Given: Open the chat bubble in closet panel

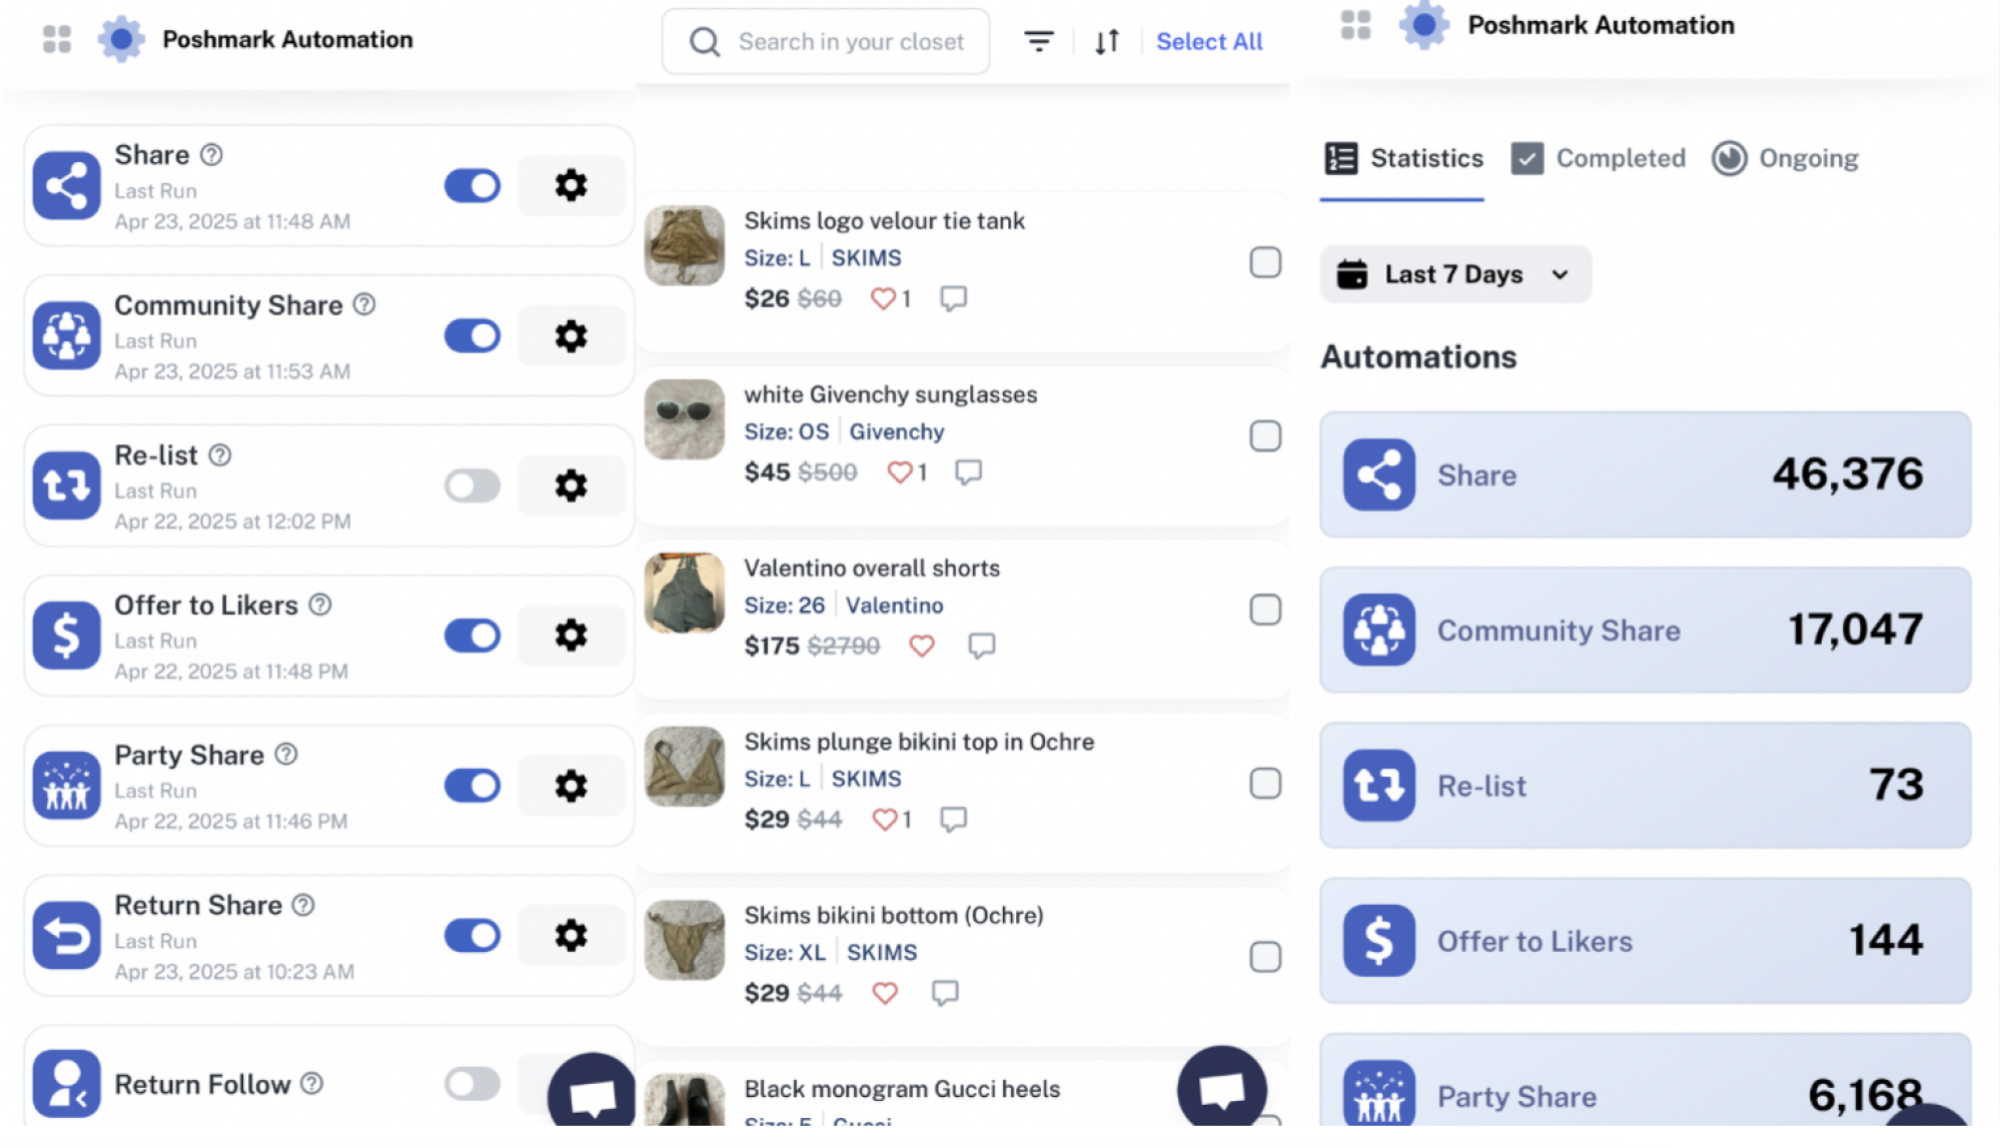Looking at the screenshot, I should click(x=1222, y=1088).
